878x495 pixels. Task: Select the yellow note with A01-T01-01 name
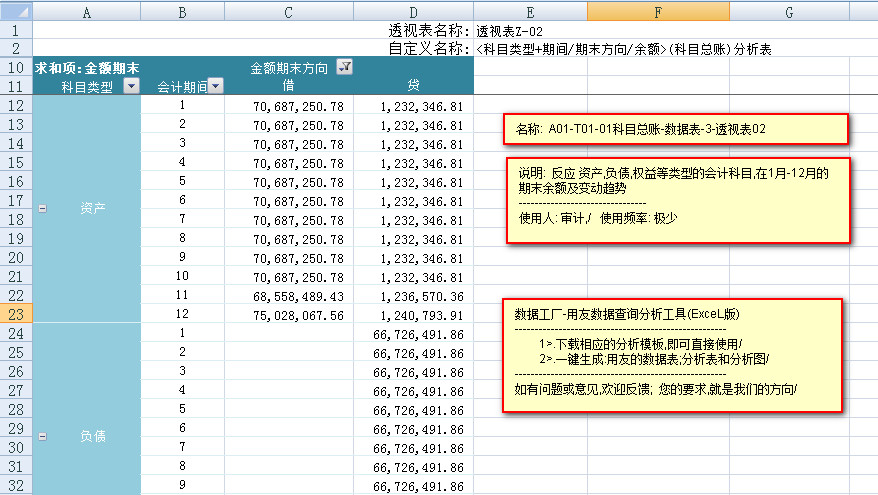(676, 129)
